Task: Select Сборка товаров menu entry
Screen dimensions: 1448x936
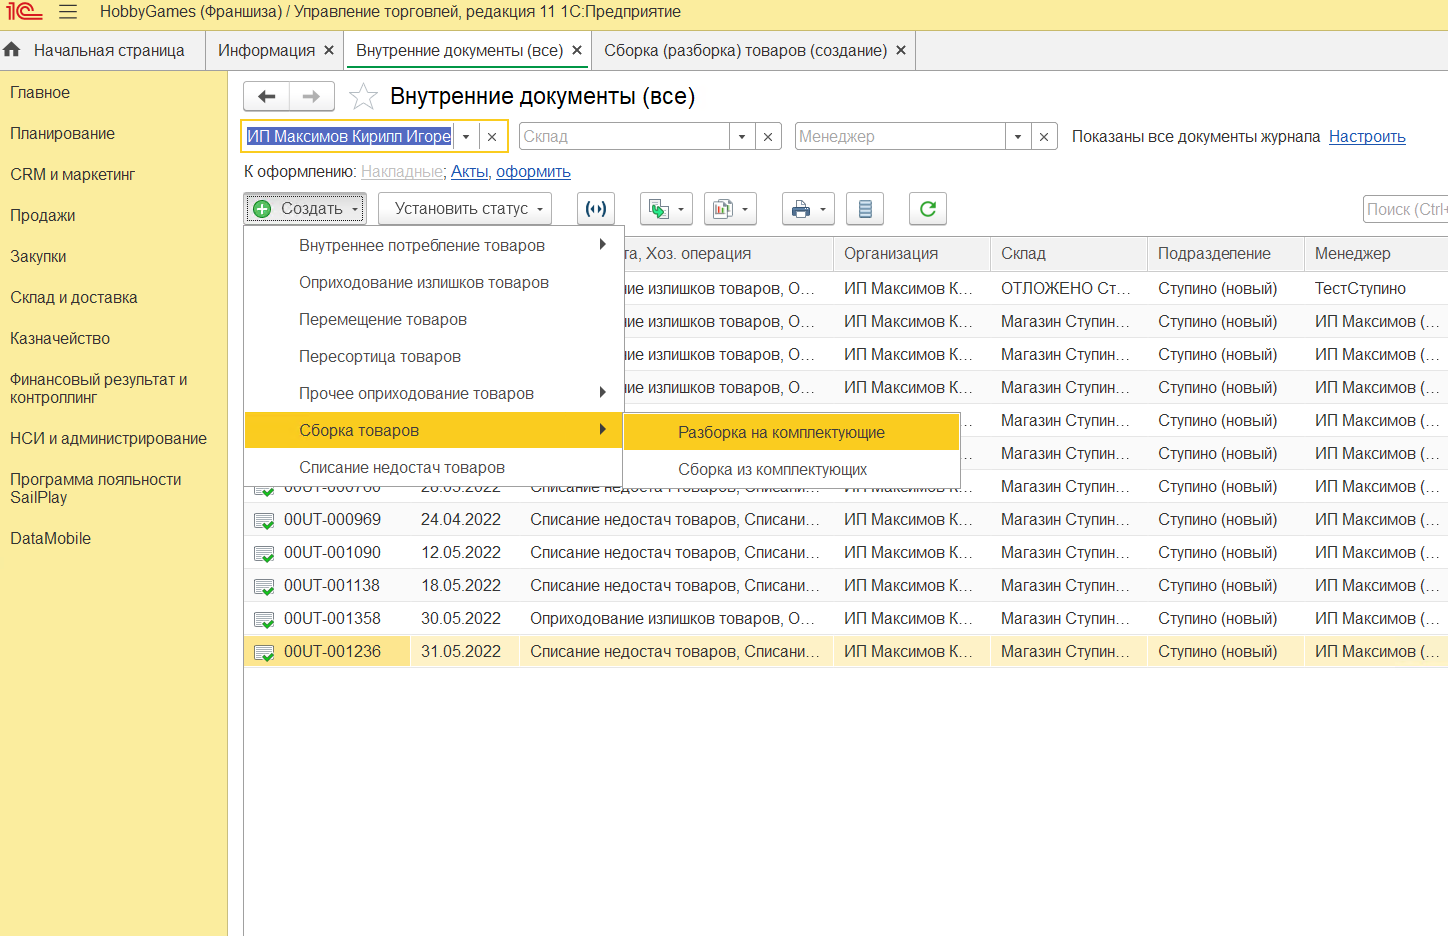Action: 433,430
